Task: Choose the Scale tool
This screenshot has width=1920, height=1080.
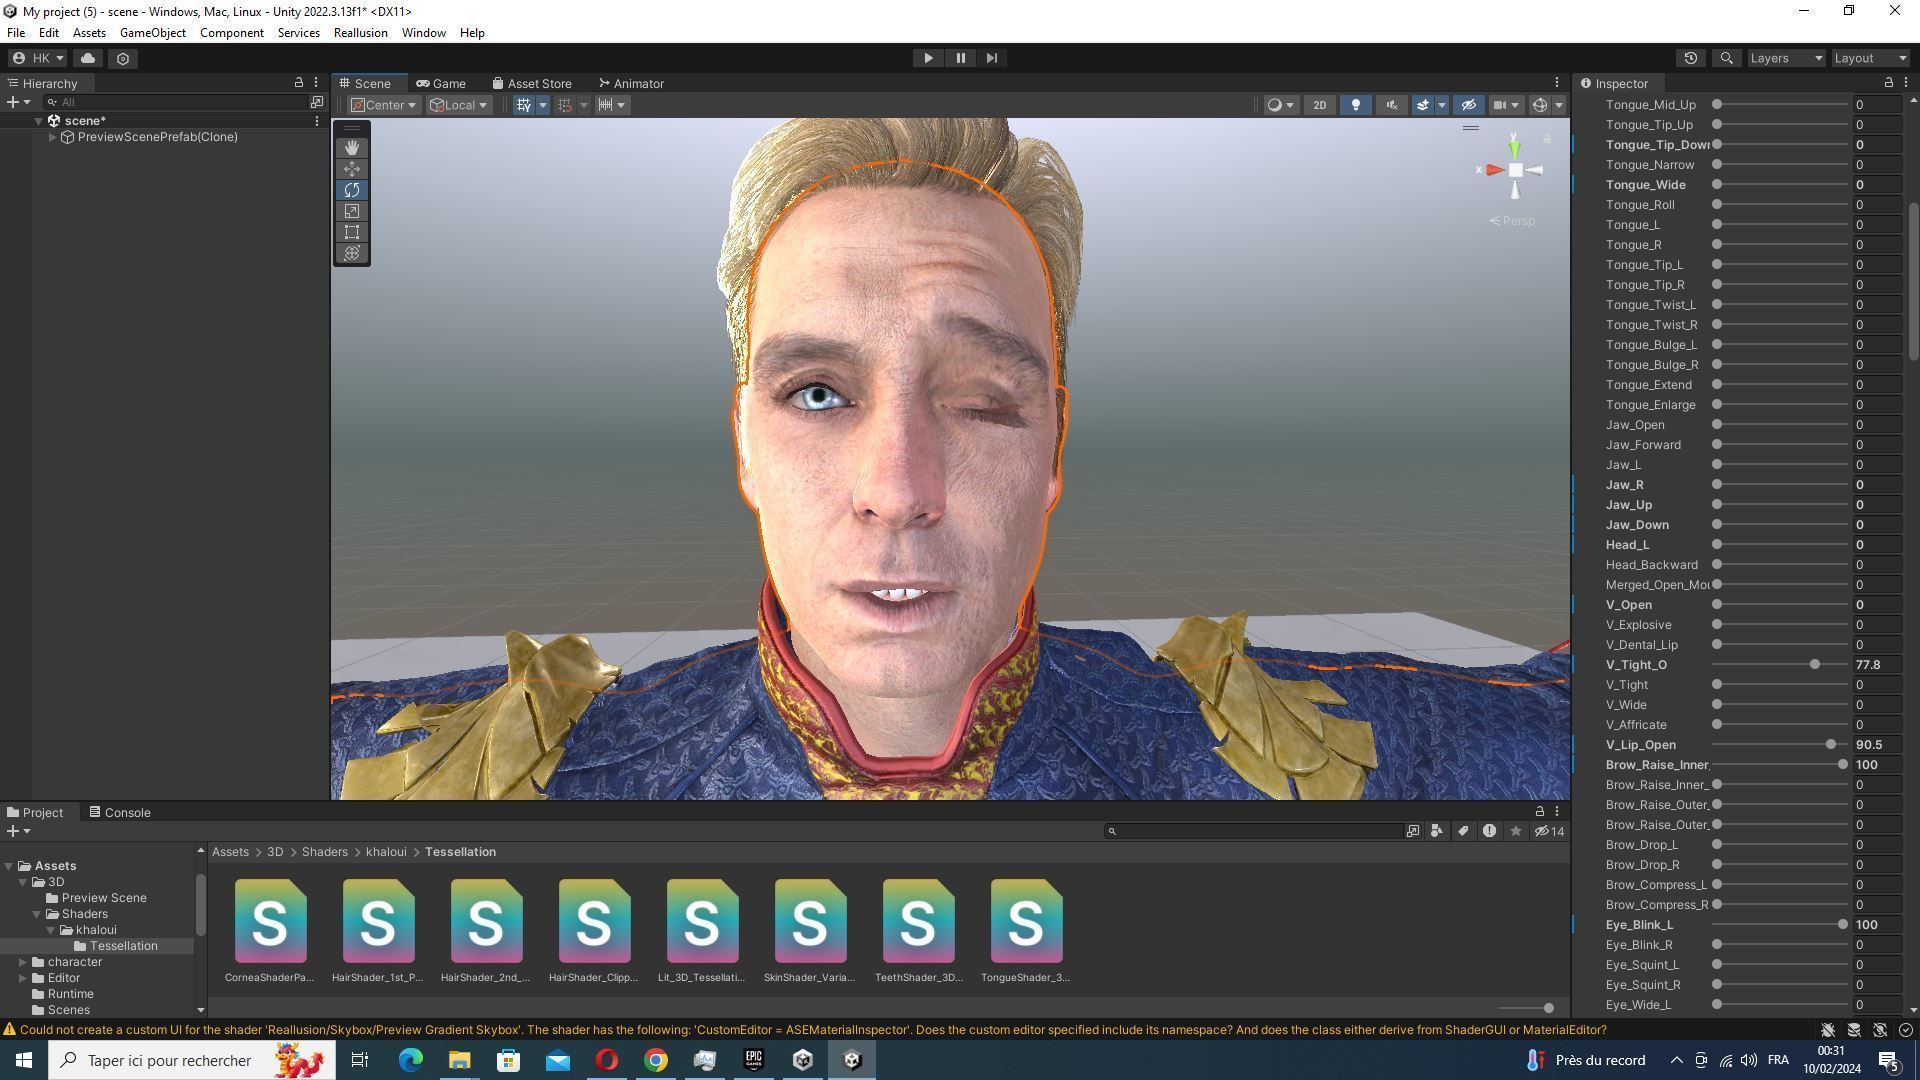Action: point(351,211)
